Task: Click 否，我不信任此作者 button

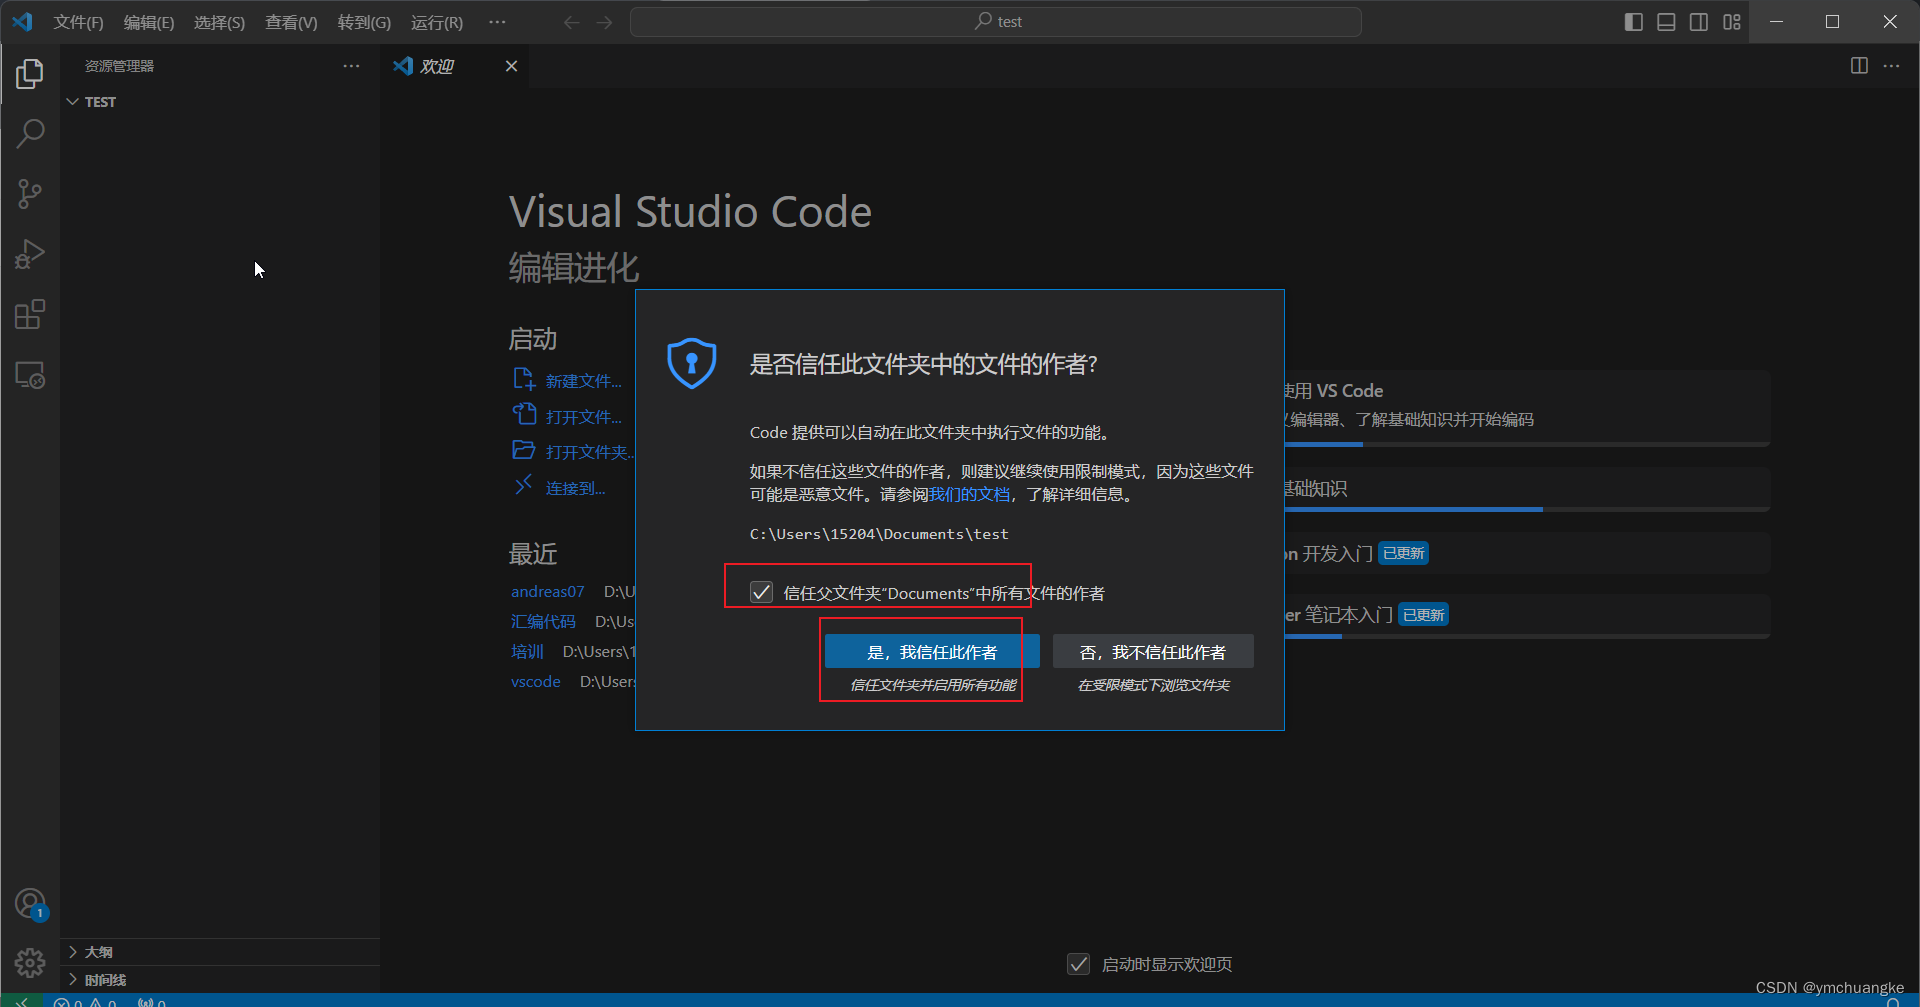Action: [1153, 652]
